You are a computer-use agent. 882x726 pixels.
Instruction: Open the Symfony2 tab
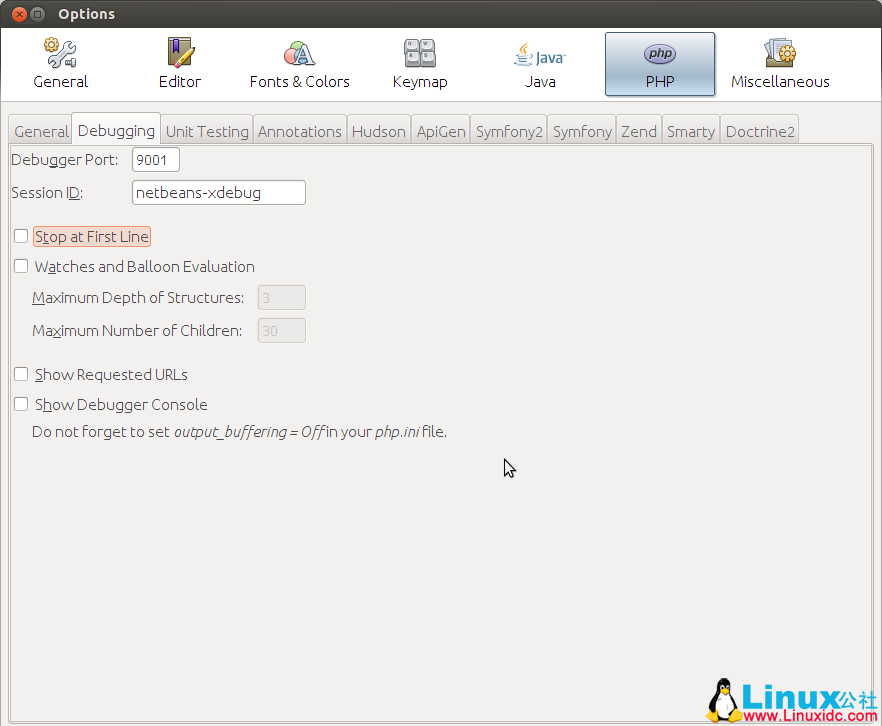coord(509,131)
